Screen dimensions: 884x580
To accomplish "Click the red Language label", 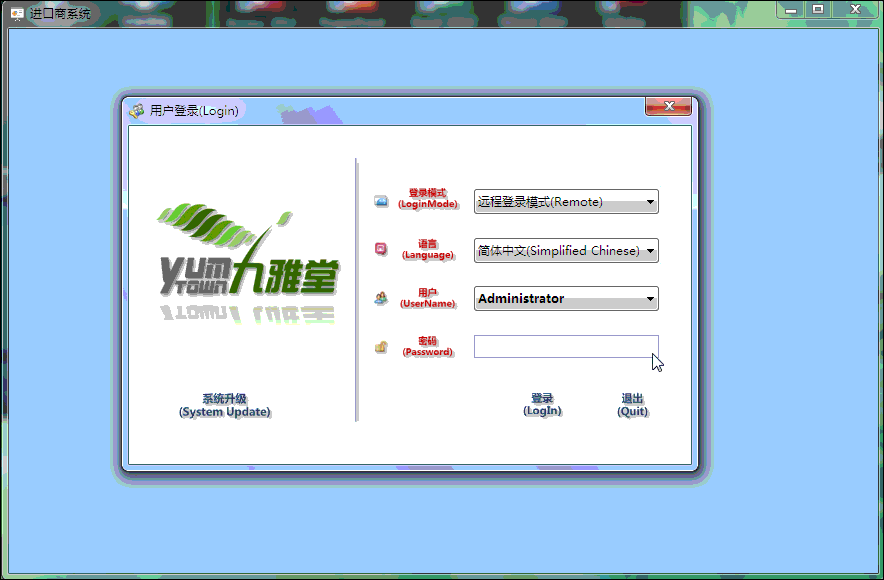I will tap(428, 249).
